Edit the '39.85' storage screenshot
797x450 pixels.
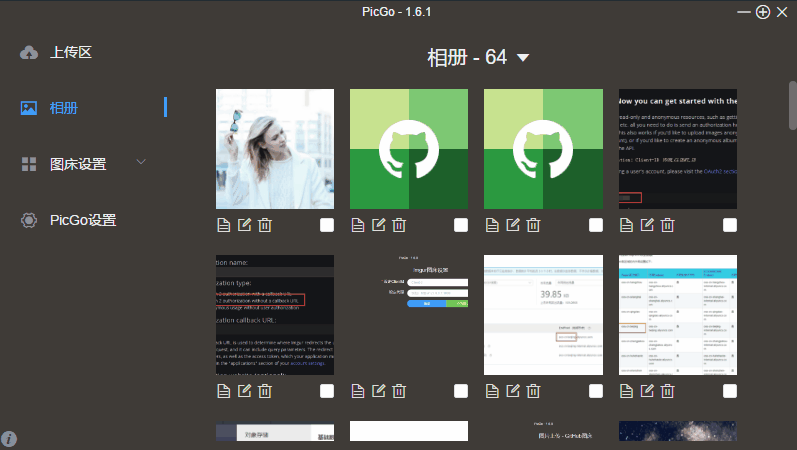[x=513, y=391]
